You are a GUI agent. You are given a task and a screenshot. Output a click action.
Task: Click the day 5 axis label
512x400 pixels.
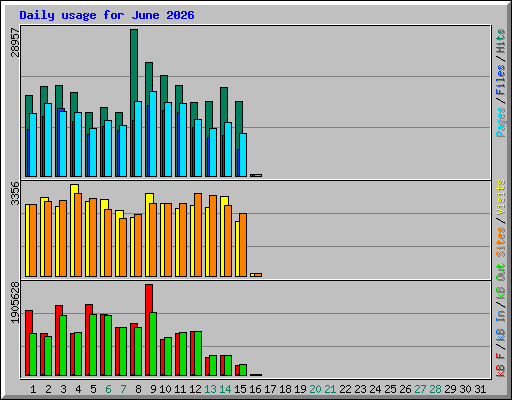pyautogui.click(x=93, y=389)
